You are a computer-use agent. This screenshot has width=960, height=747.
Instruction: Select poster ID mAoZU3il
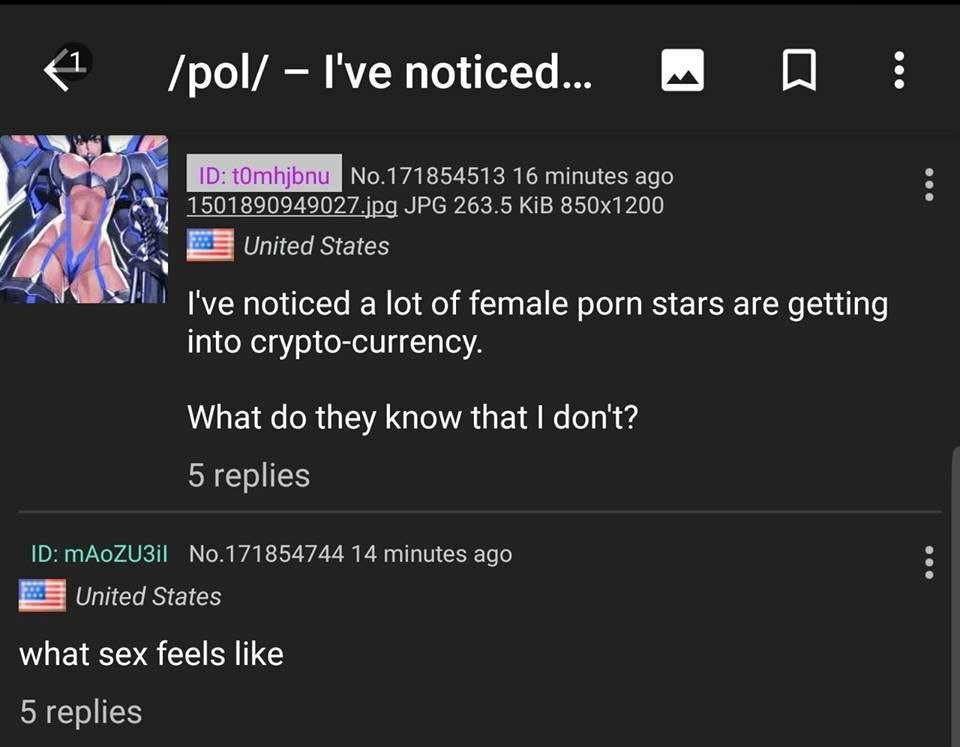tap(99, 554)
